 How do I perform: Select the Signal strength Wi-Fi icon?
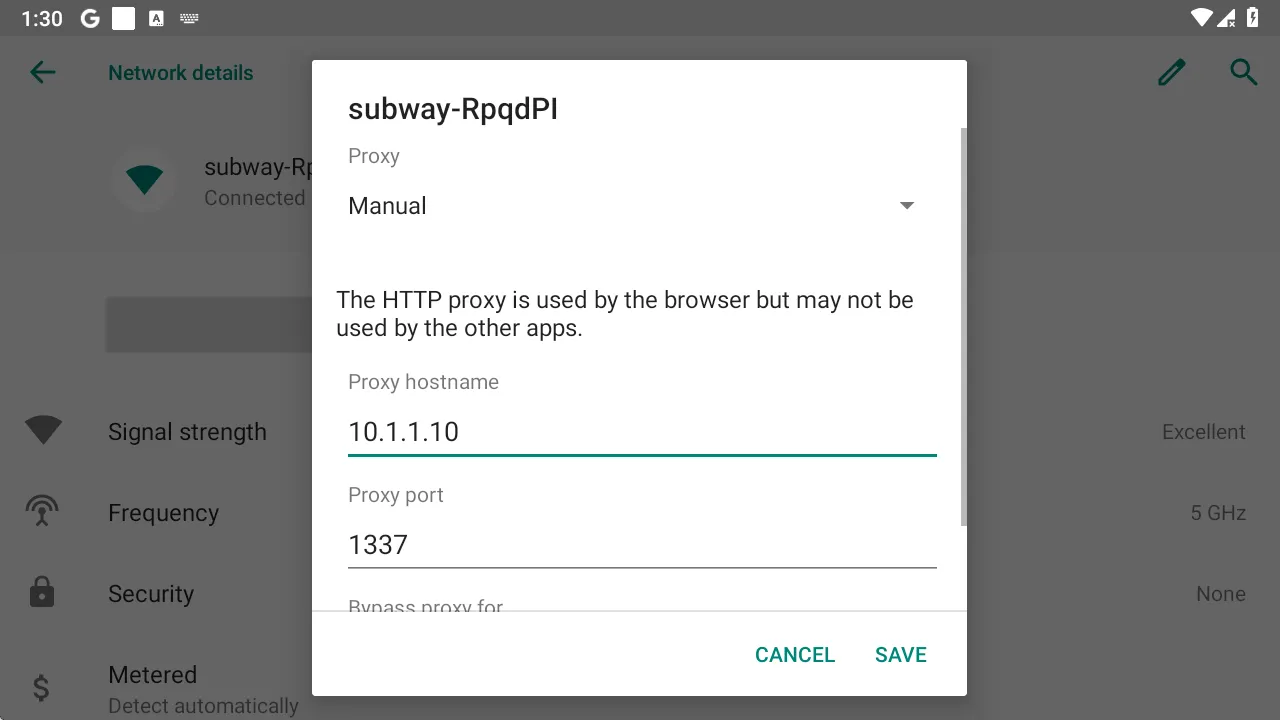pos(43,431)
